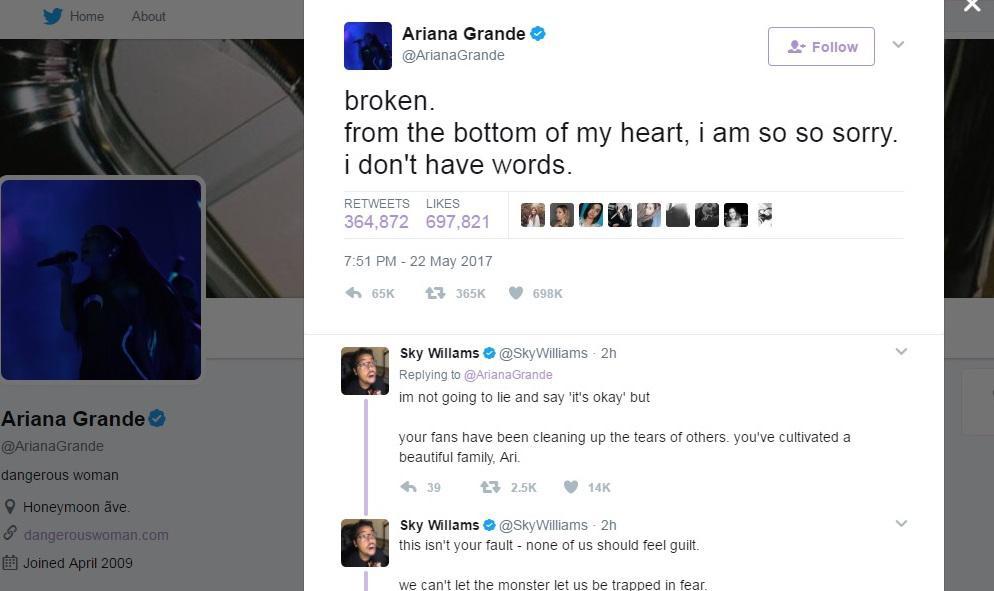View the 364,872 retweets count
The width and height of the screenshot is (994, 591).
pos(377,221)
